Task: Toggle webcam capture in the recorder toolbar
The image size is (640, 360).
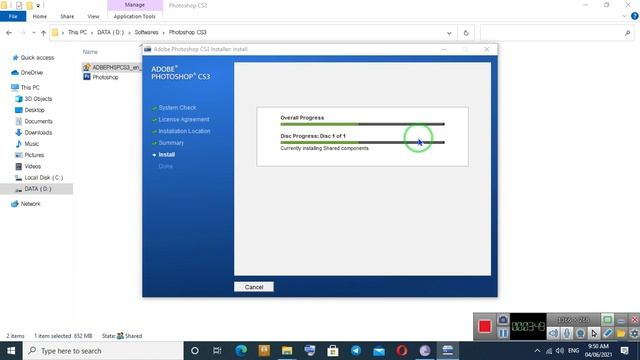Action: pyautogui.click(x=580, y=333)
